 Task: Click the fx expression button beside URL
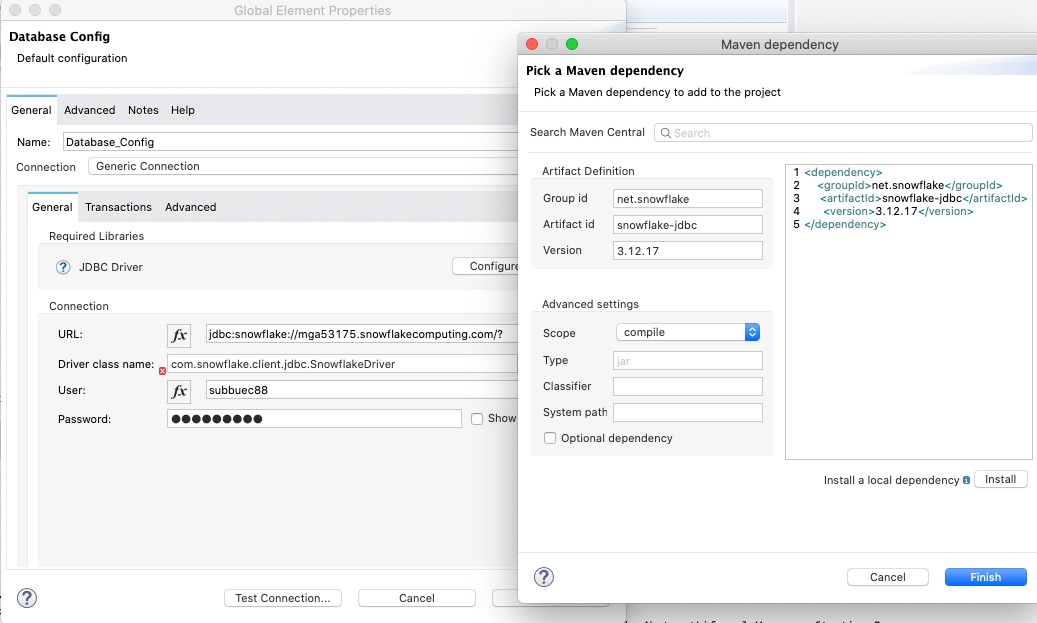pos(179,335)
